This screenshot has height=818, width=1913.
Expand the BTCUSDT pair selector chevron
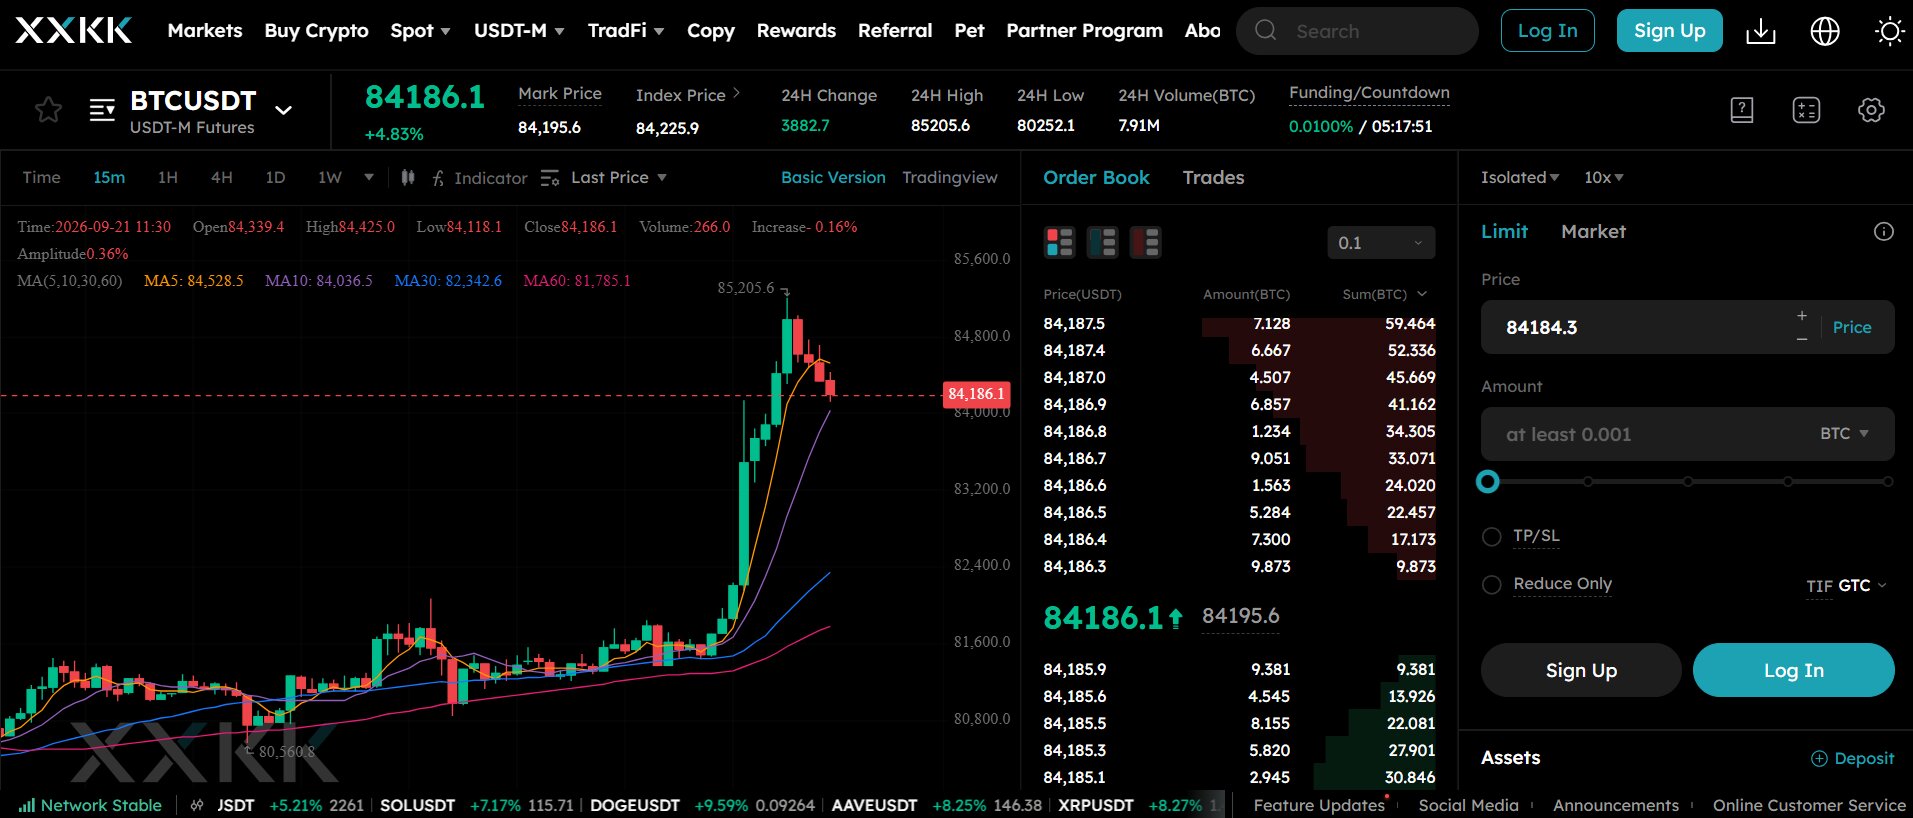(x=284, y=110)
